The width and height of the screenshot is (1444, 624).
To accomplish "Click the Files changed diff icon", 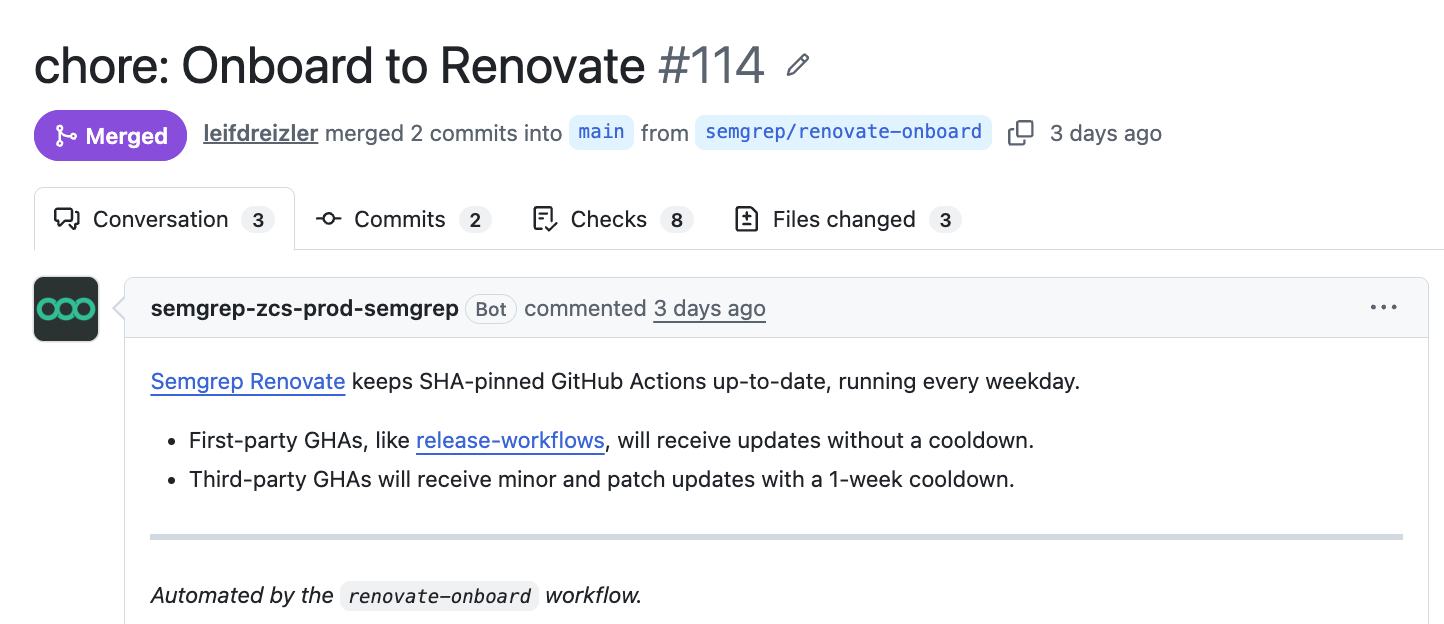I will pos(746,219).
